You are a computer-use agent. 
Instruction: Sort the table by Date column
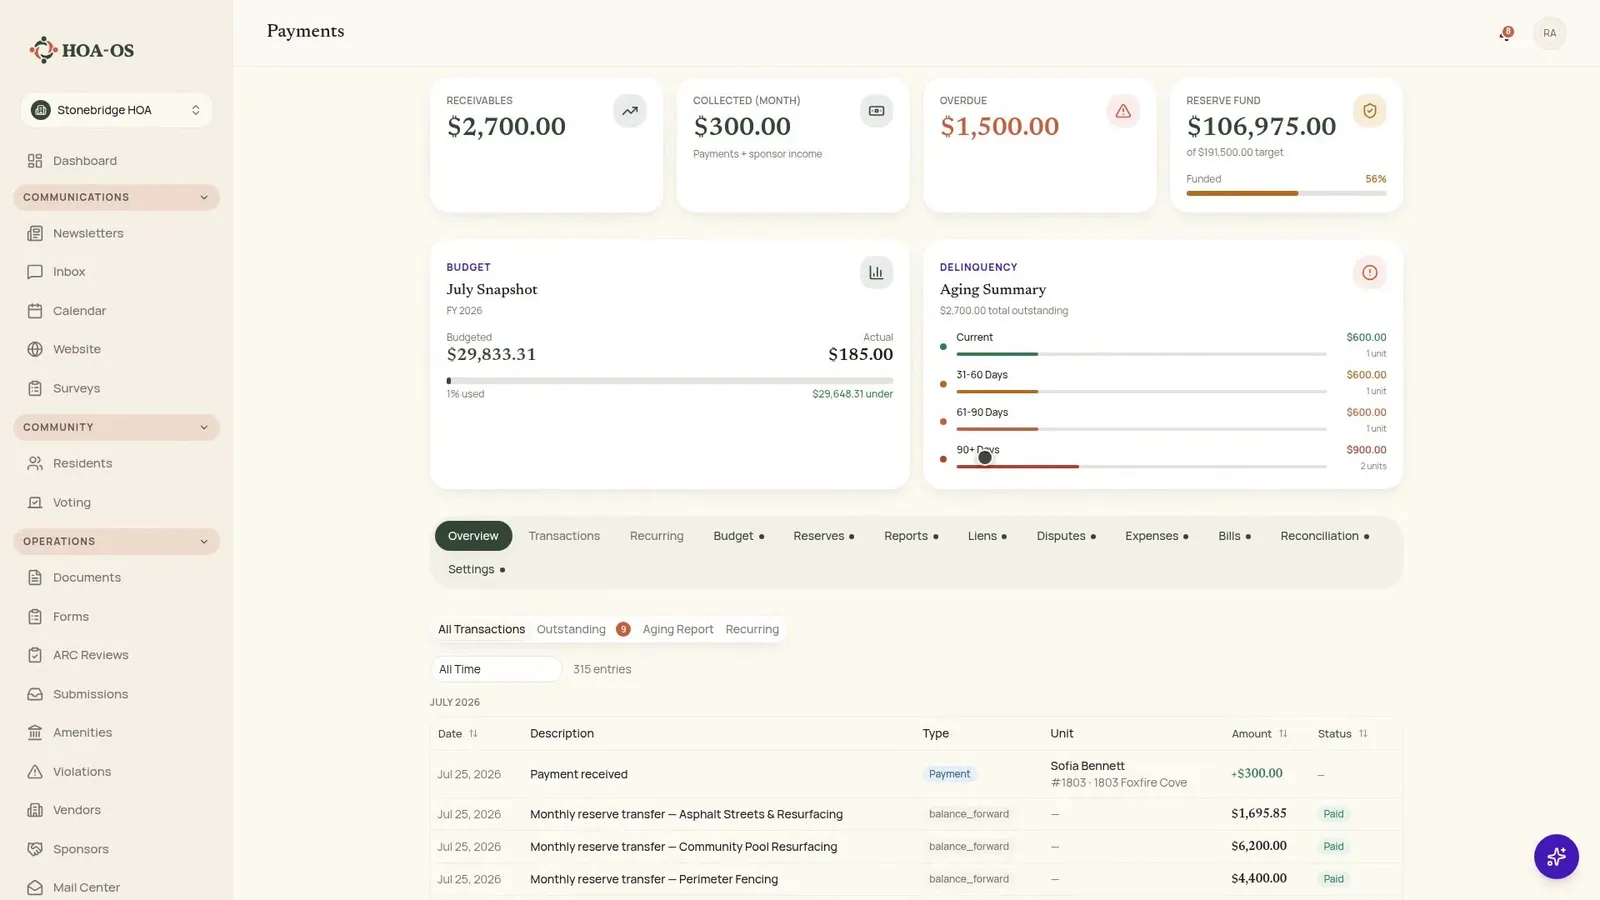458,733
